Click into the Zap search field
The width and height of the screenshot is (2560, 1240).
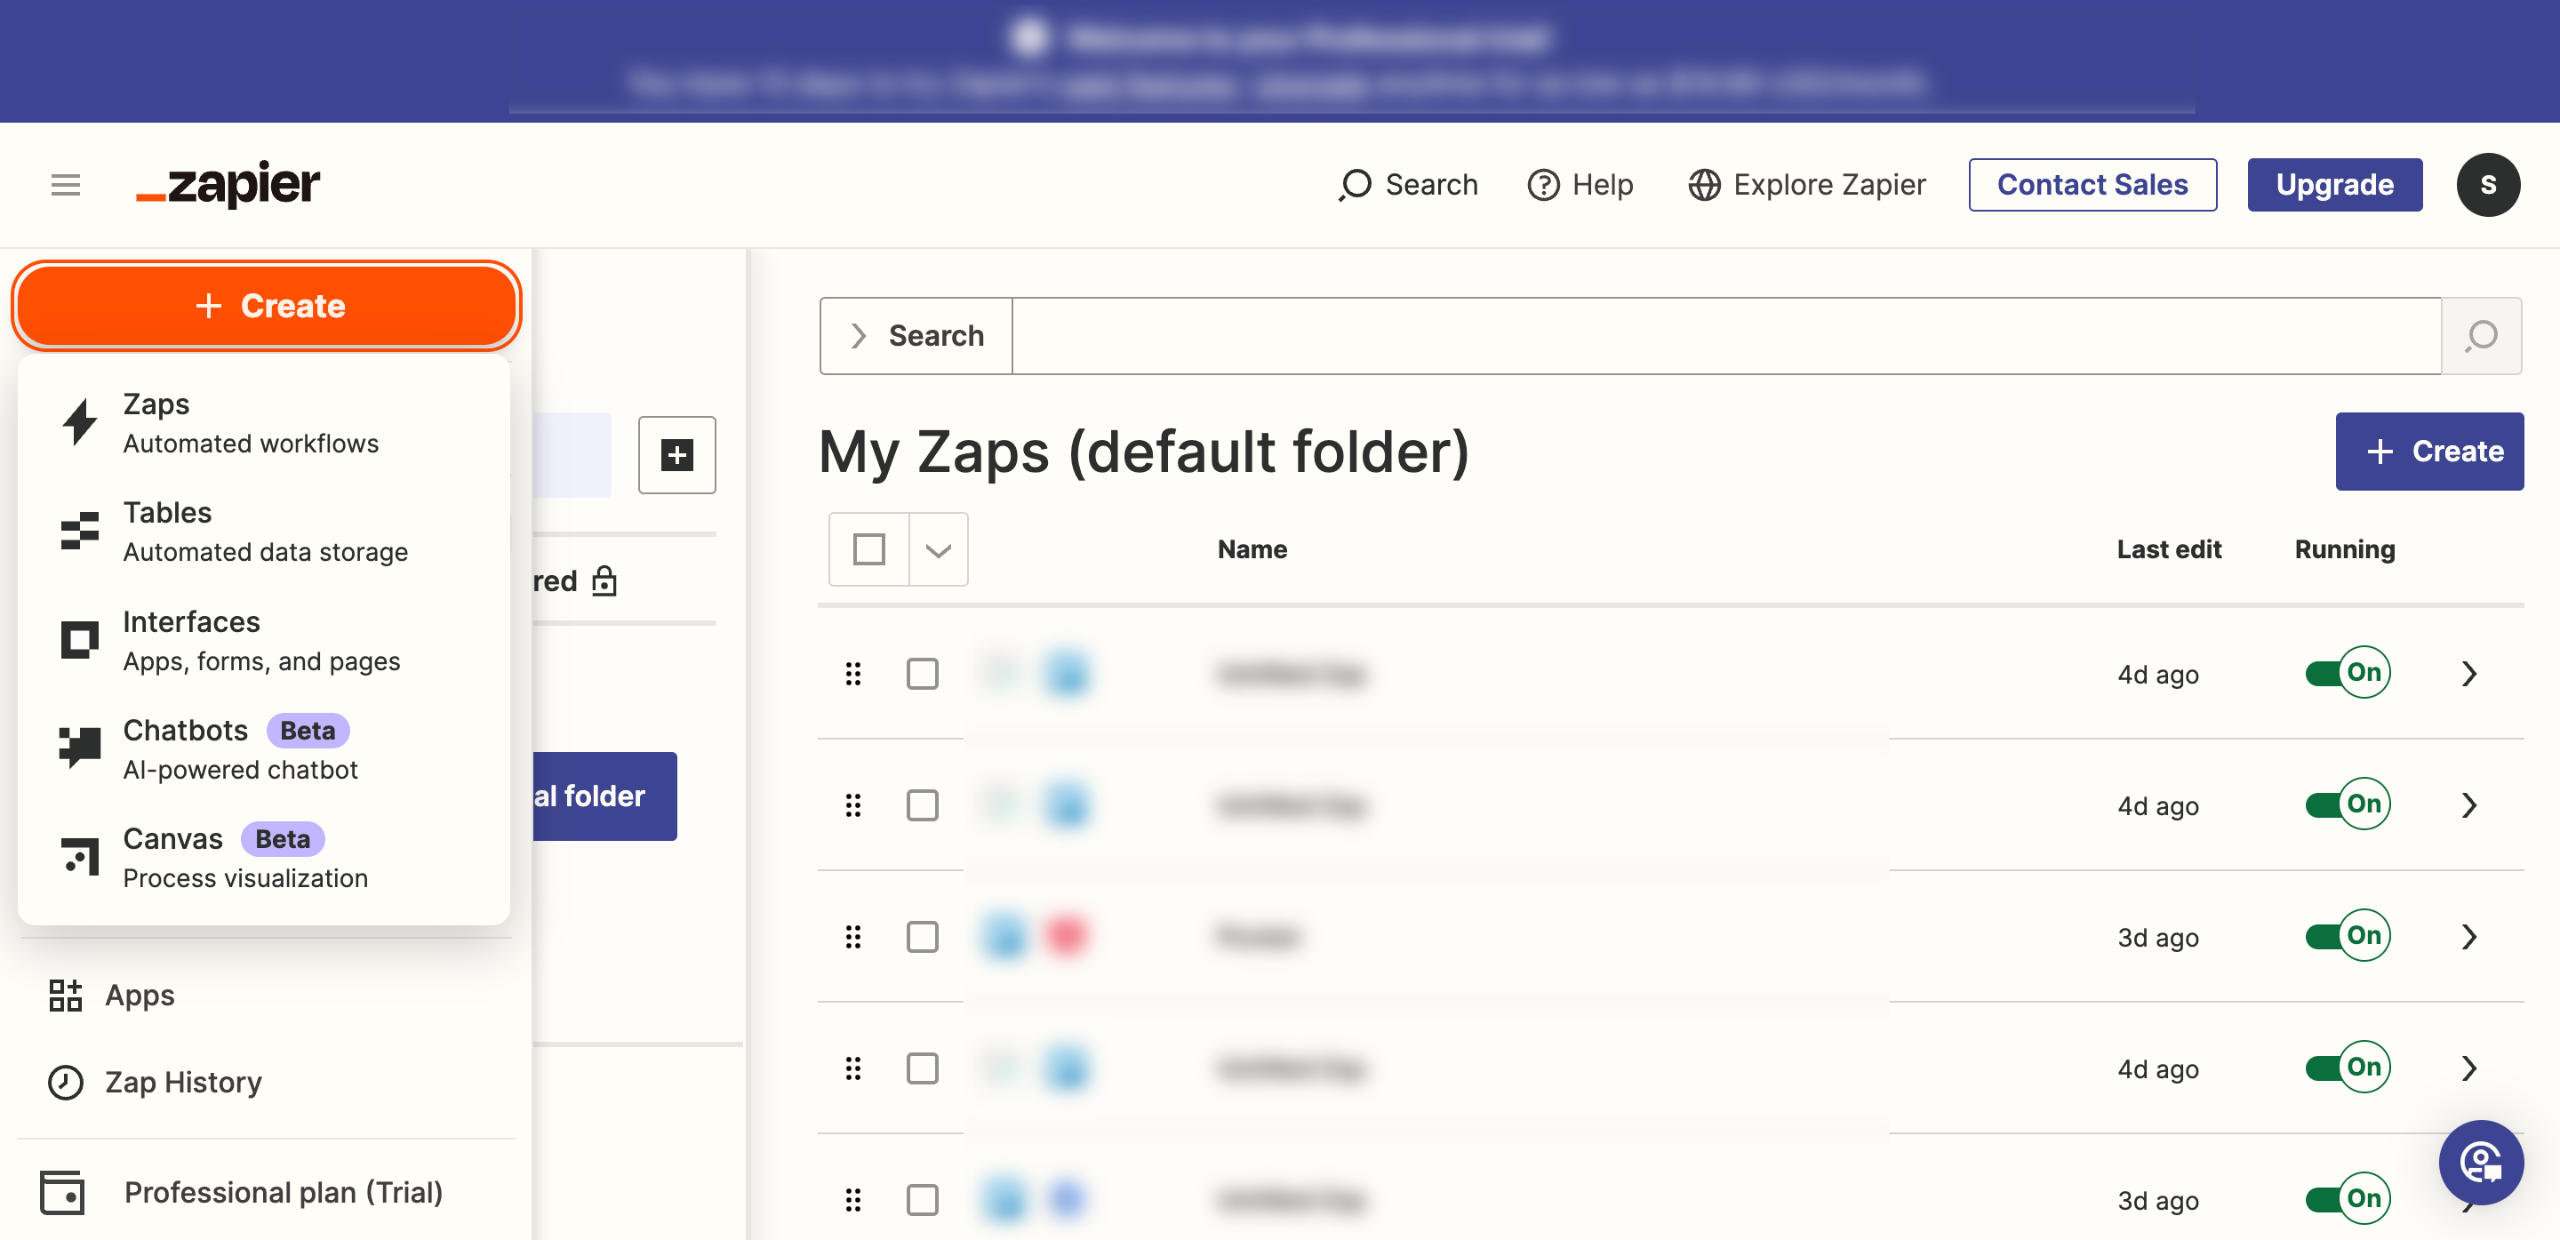tap(1726, 336)
